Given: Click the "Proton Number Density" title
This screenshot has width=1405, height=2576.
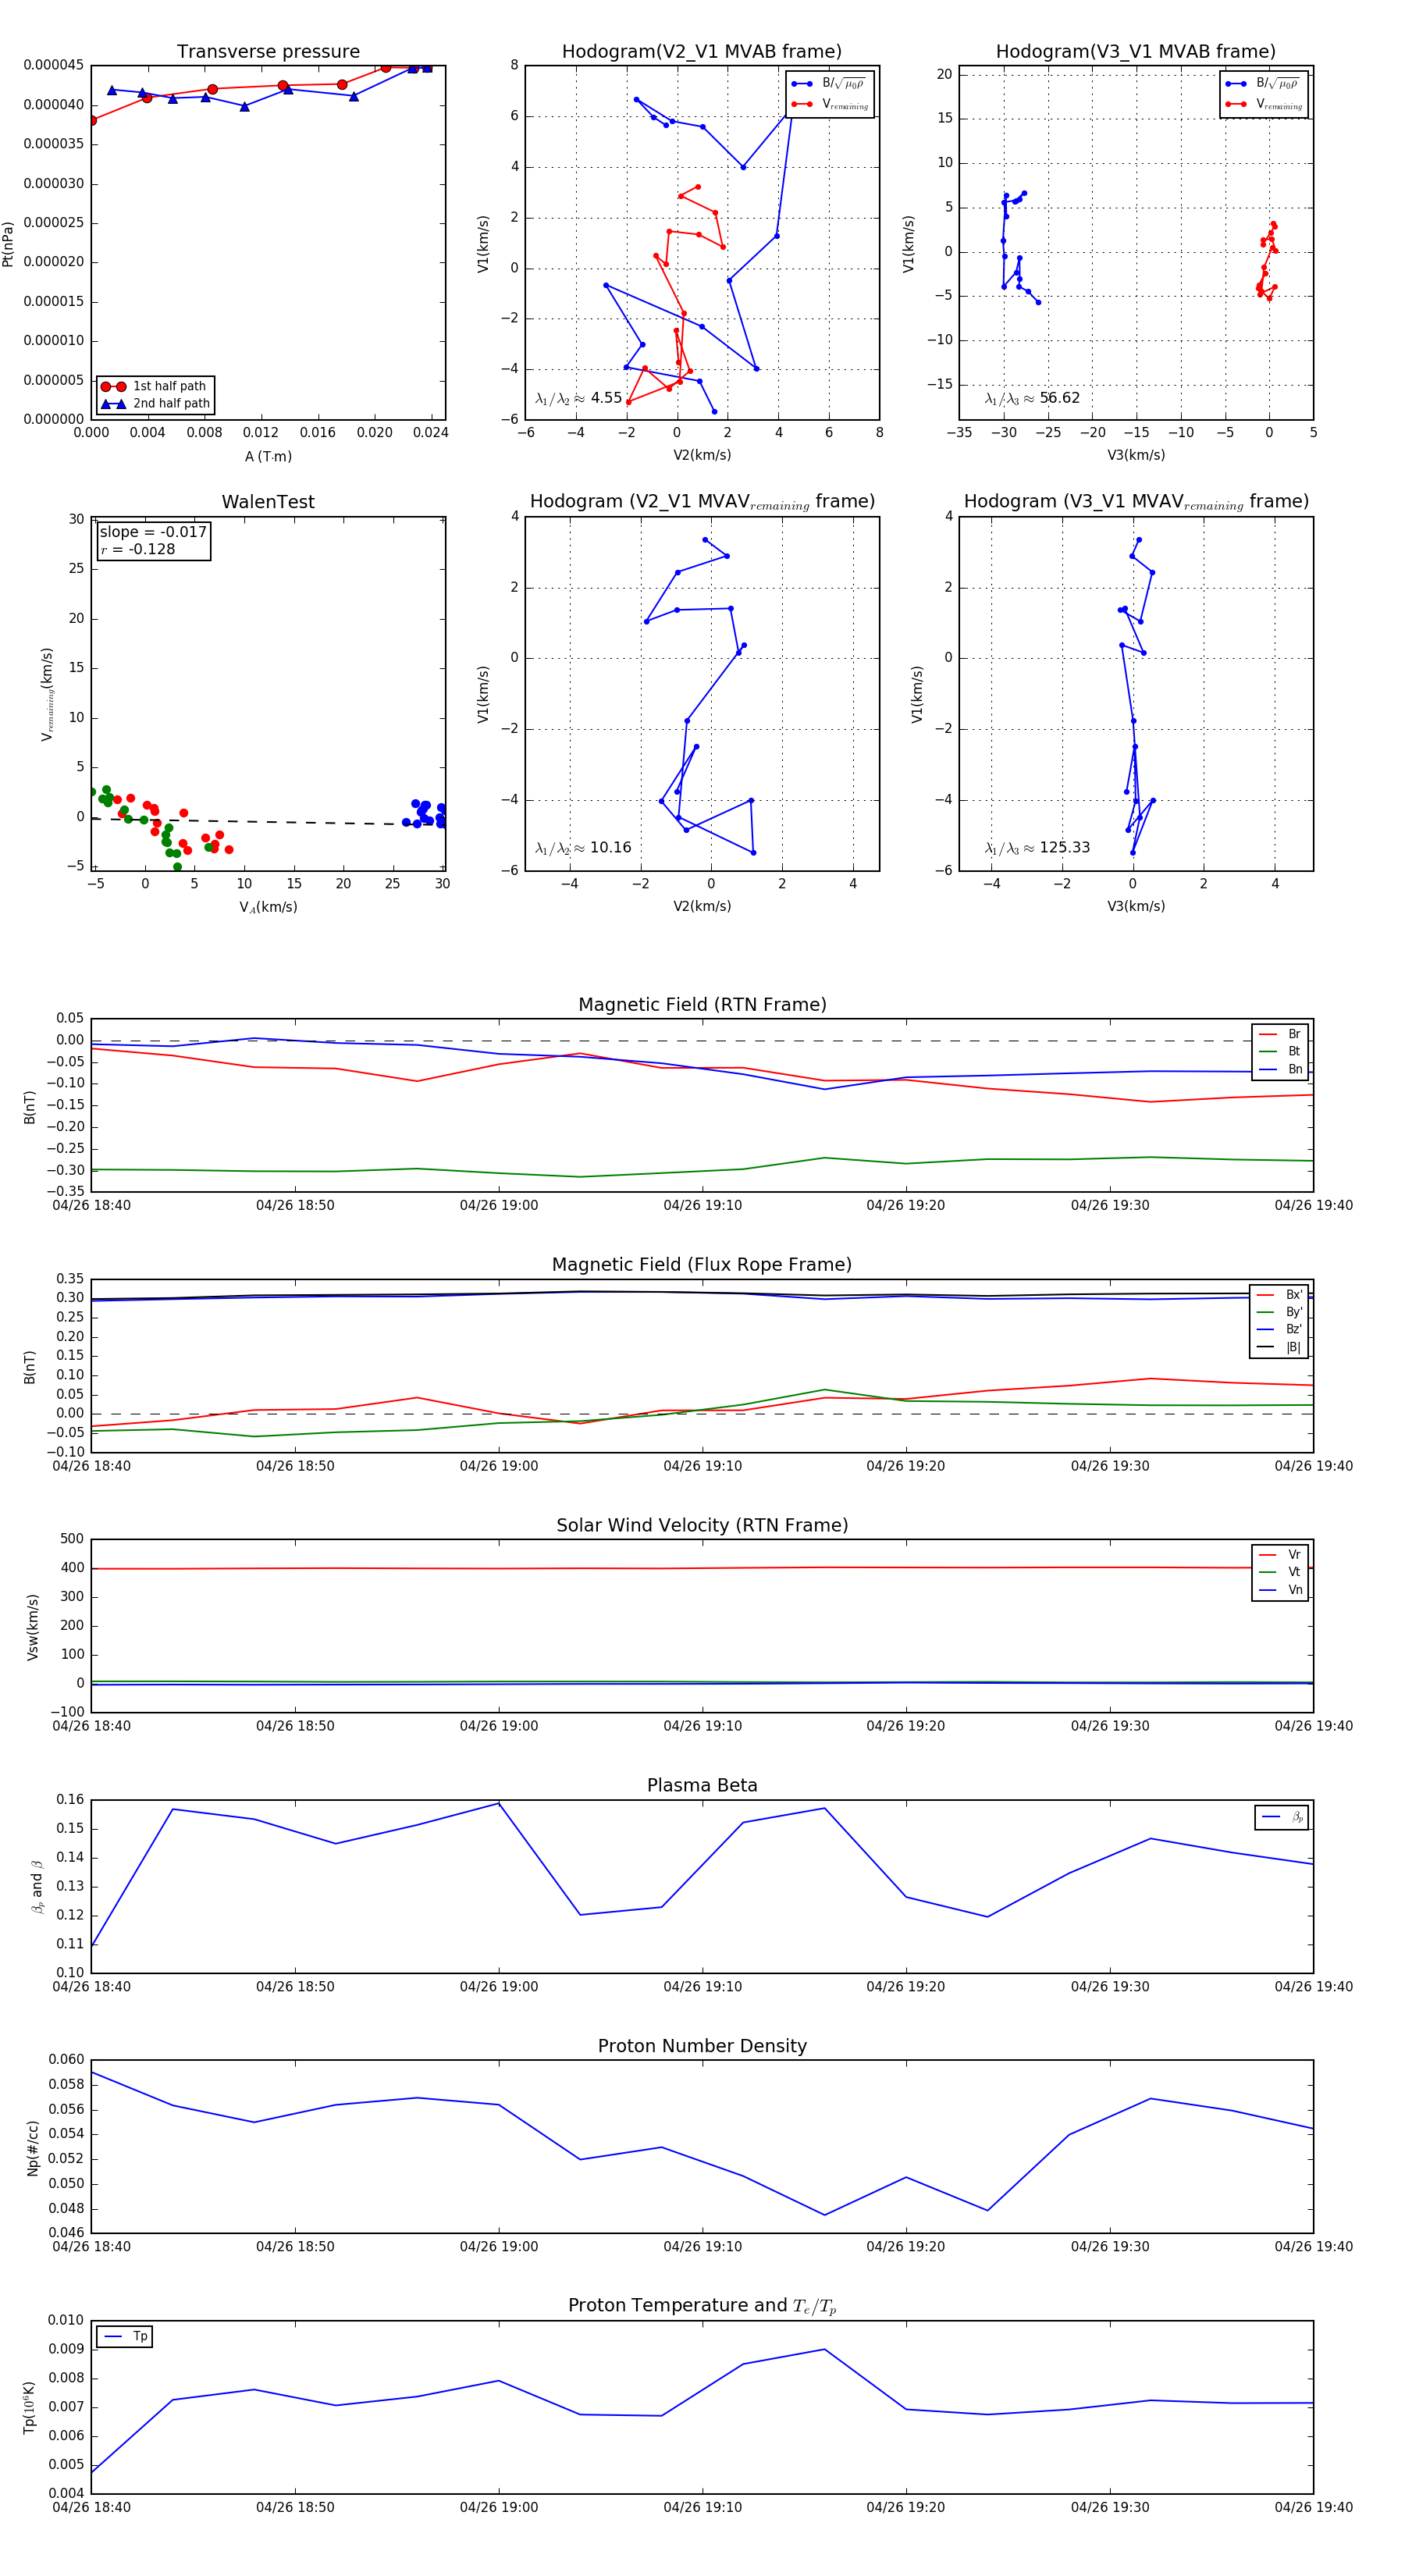Looking at the screenshot, I should (702, 2046).
